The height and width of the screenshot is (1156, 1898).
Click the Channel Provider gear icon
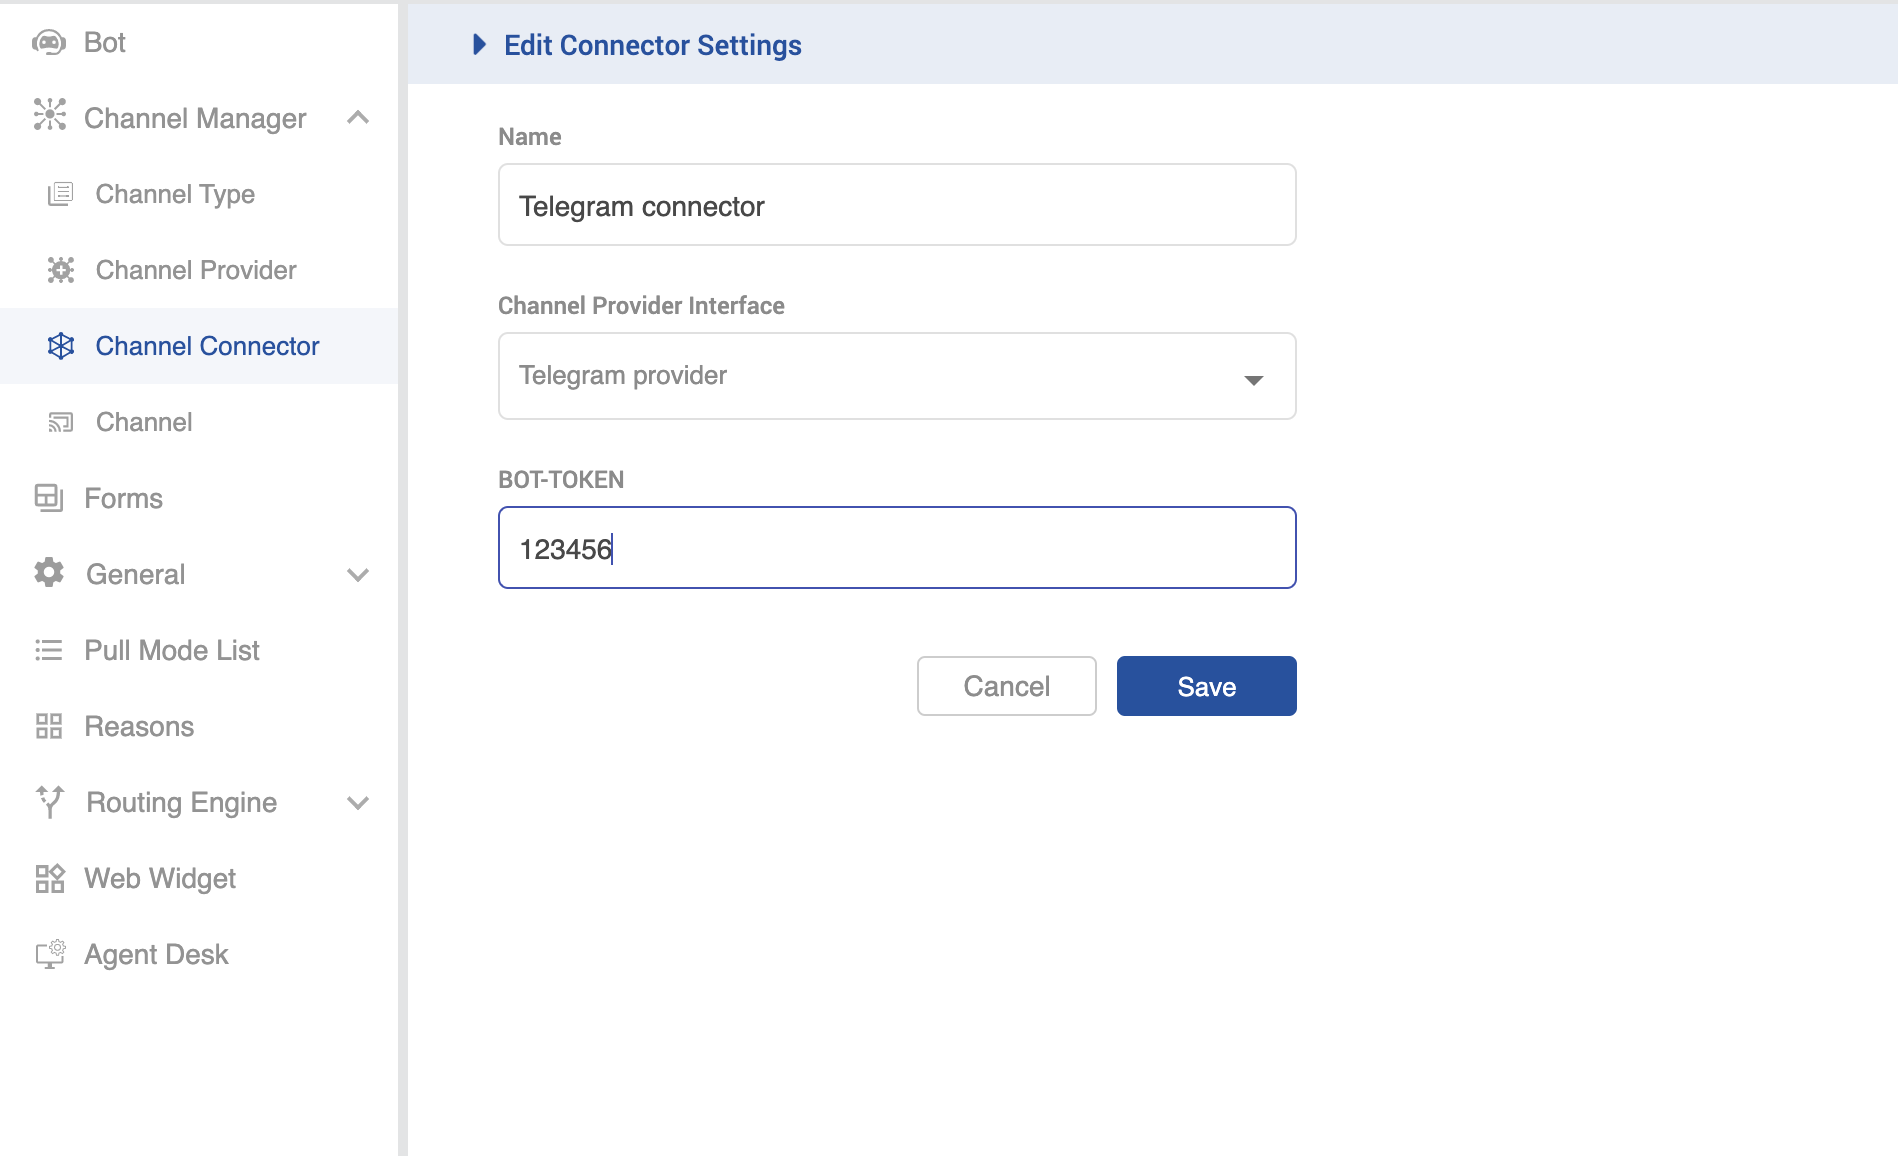point(61,270)
